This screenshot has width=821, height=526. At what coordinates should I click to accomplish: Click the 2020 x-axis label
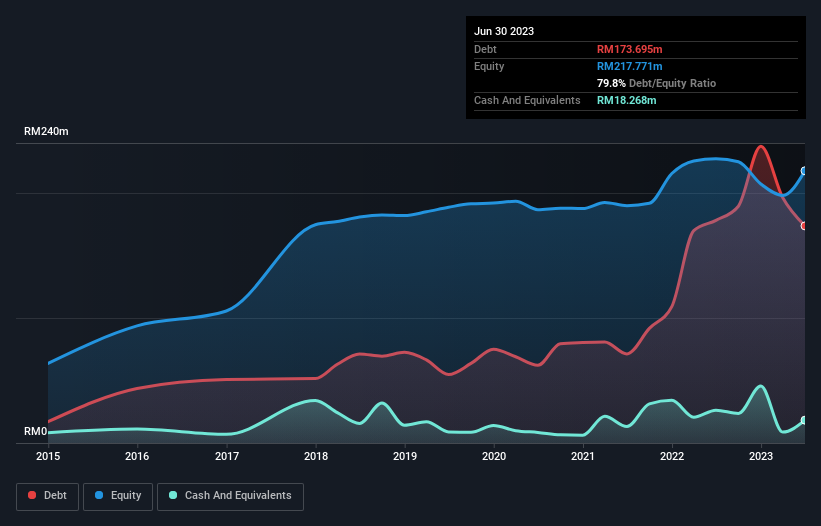tap(494, 456)
